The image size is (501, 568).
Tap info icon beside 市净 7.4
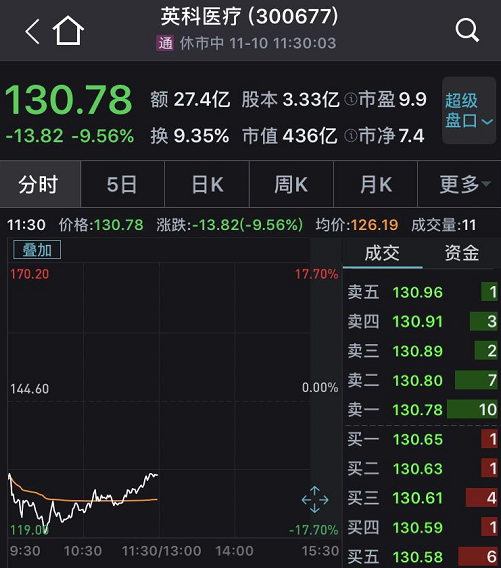click(x=351, y=136)
